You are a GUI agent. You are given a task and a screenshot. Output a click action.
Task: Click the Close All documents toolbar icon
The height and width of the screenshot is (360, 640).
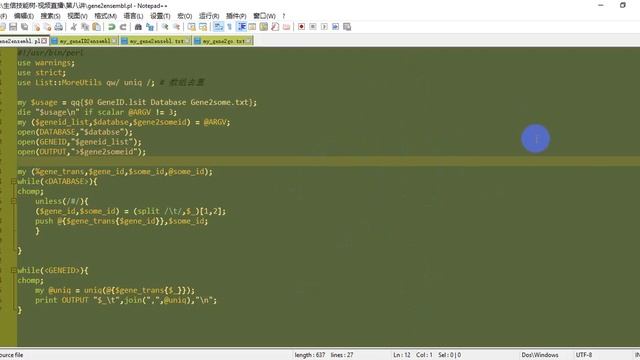point(47,27)
